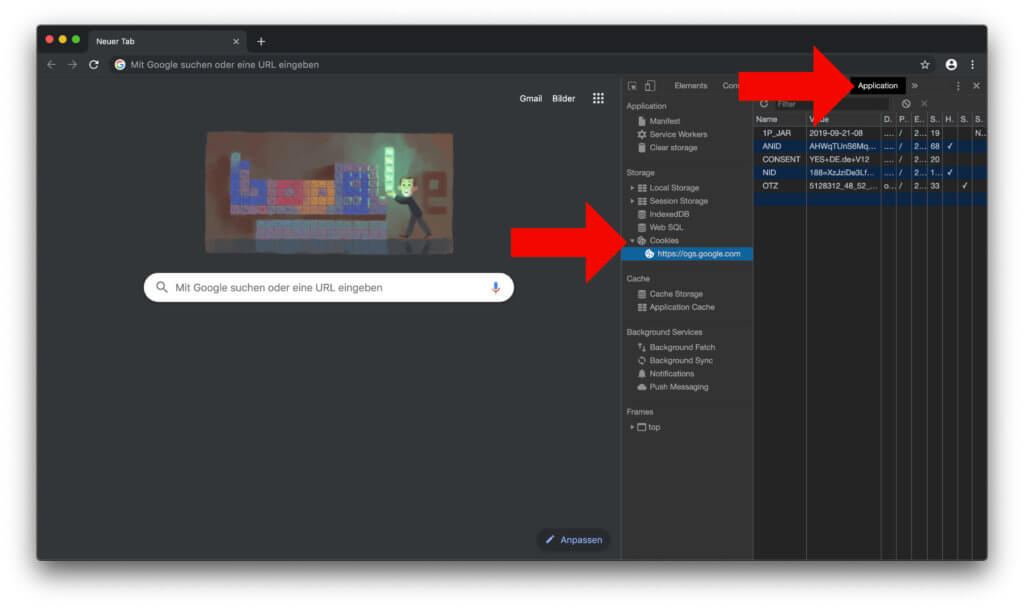Delete the selected cookie with the X icon
The image size is (1024, 609).
click(x=924, y=104)
